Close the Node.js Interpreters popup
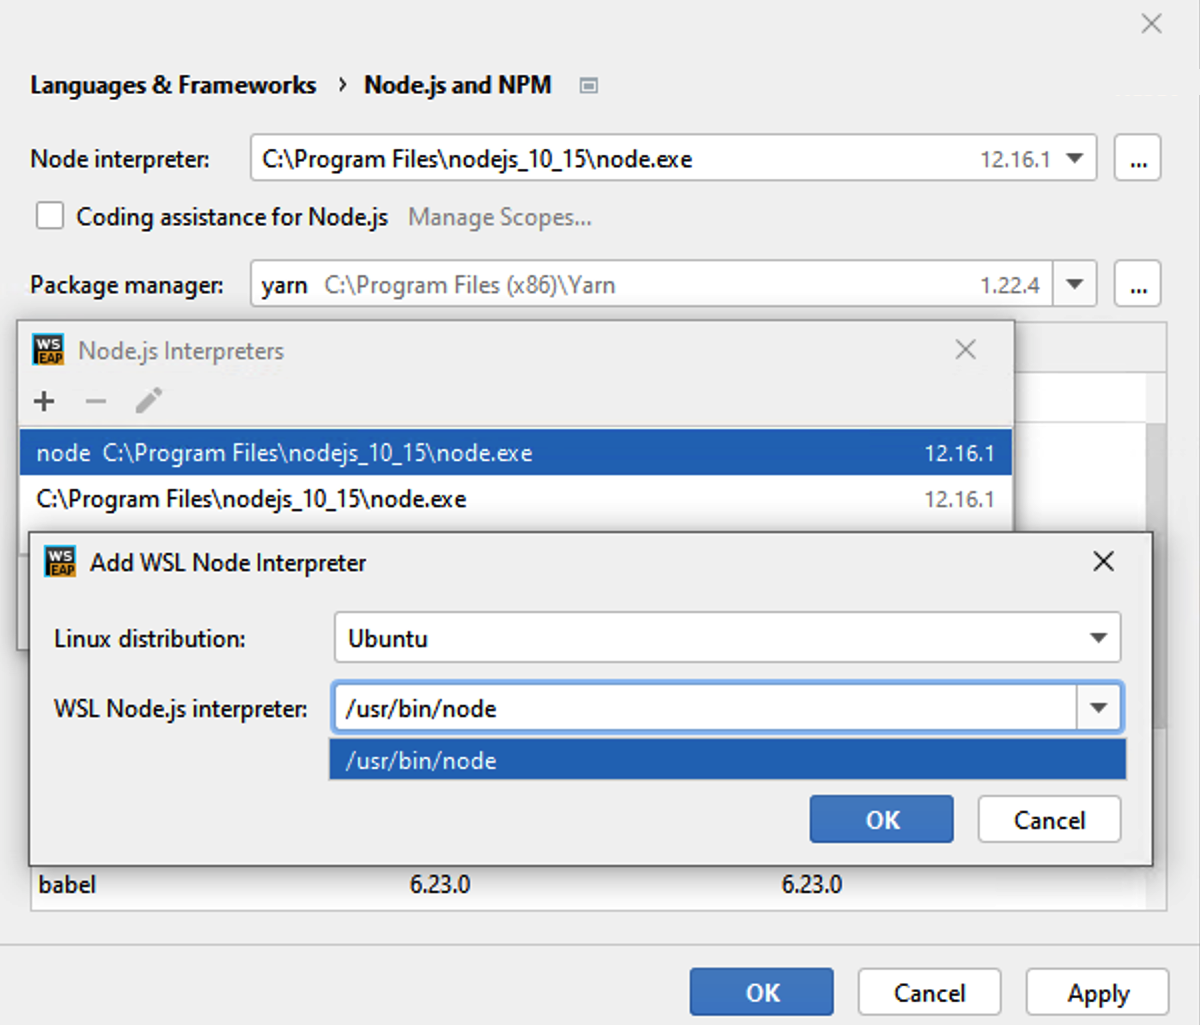 pyautogui.click(x=965, y=350)
